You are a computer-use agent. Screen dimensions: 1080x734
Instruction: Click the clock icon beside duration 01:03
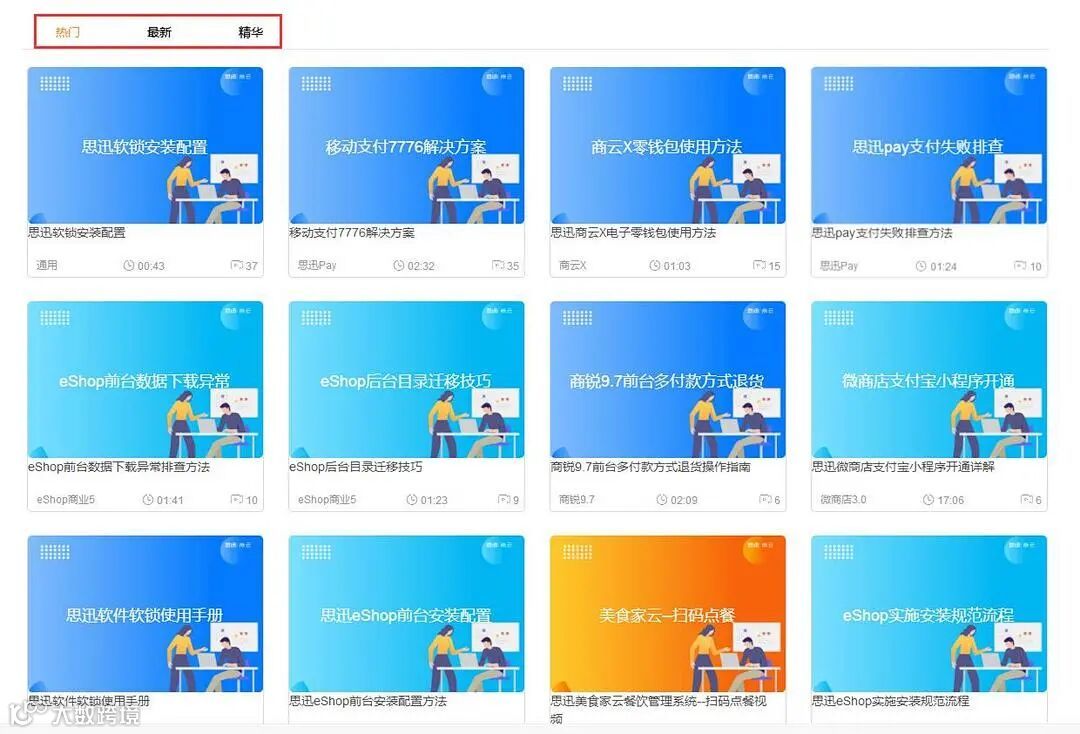tap(655, 265)
